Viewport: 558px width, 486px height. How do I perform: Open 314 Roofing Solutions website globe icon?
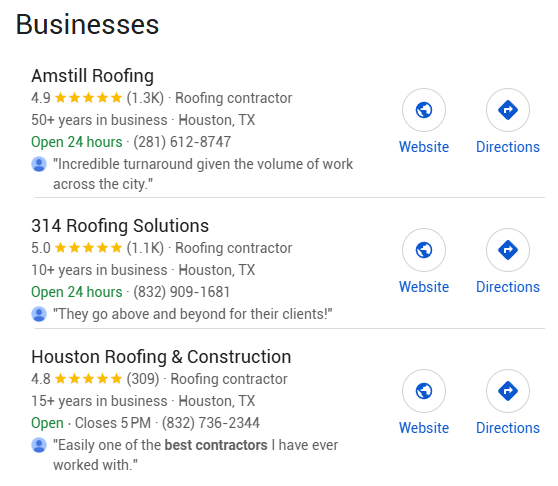pyautogui.click(x=423, y=250)
